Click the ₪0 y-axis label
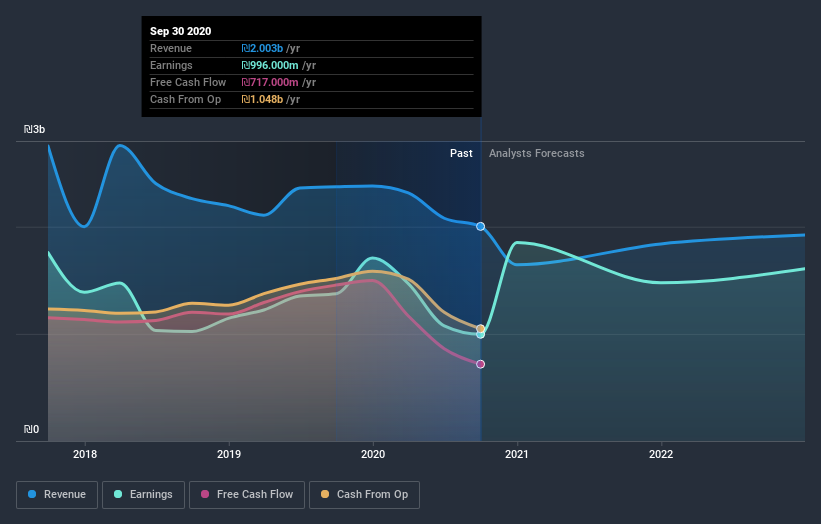The width and height of the screenshot is (821, 524). 31,429
